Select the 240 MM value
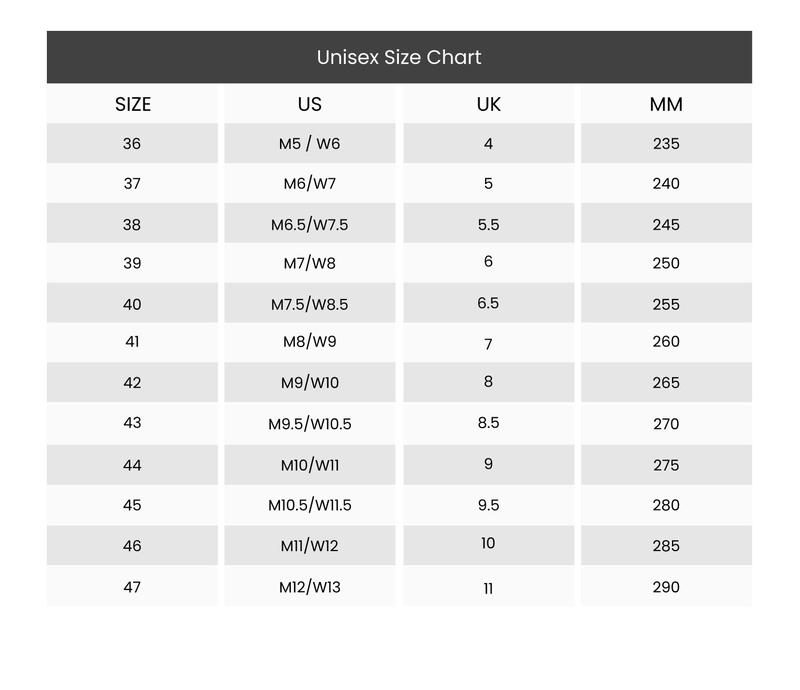The image size is (800, 690). [x=666, y=183]
